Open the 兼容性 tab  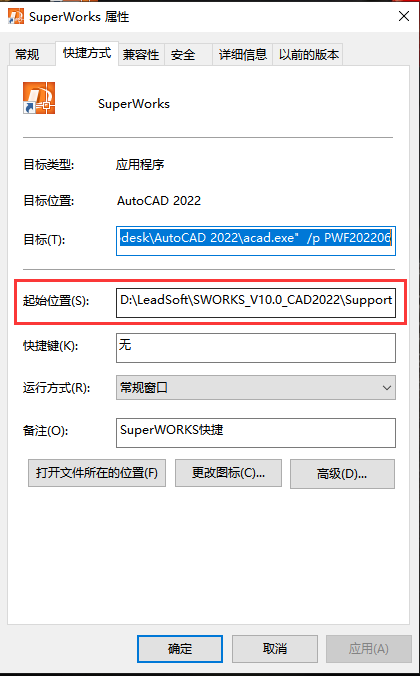(x=141, y=55)
